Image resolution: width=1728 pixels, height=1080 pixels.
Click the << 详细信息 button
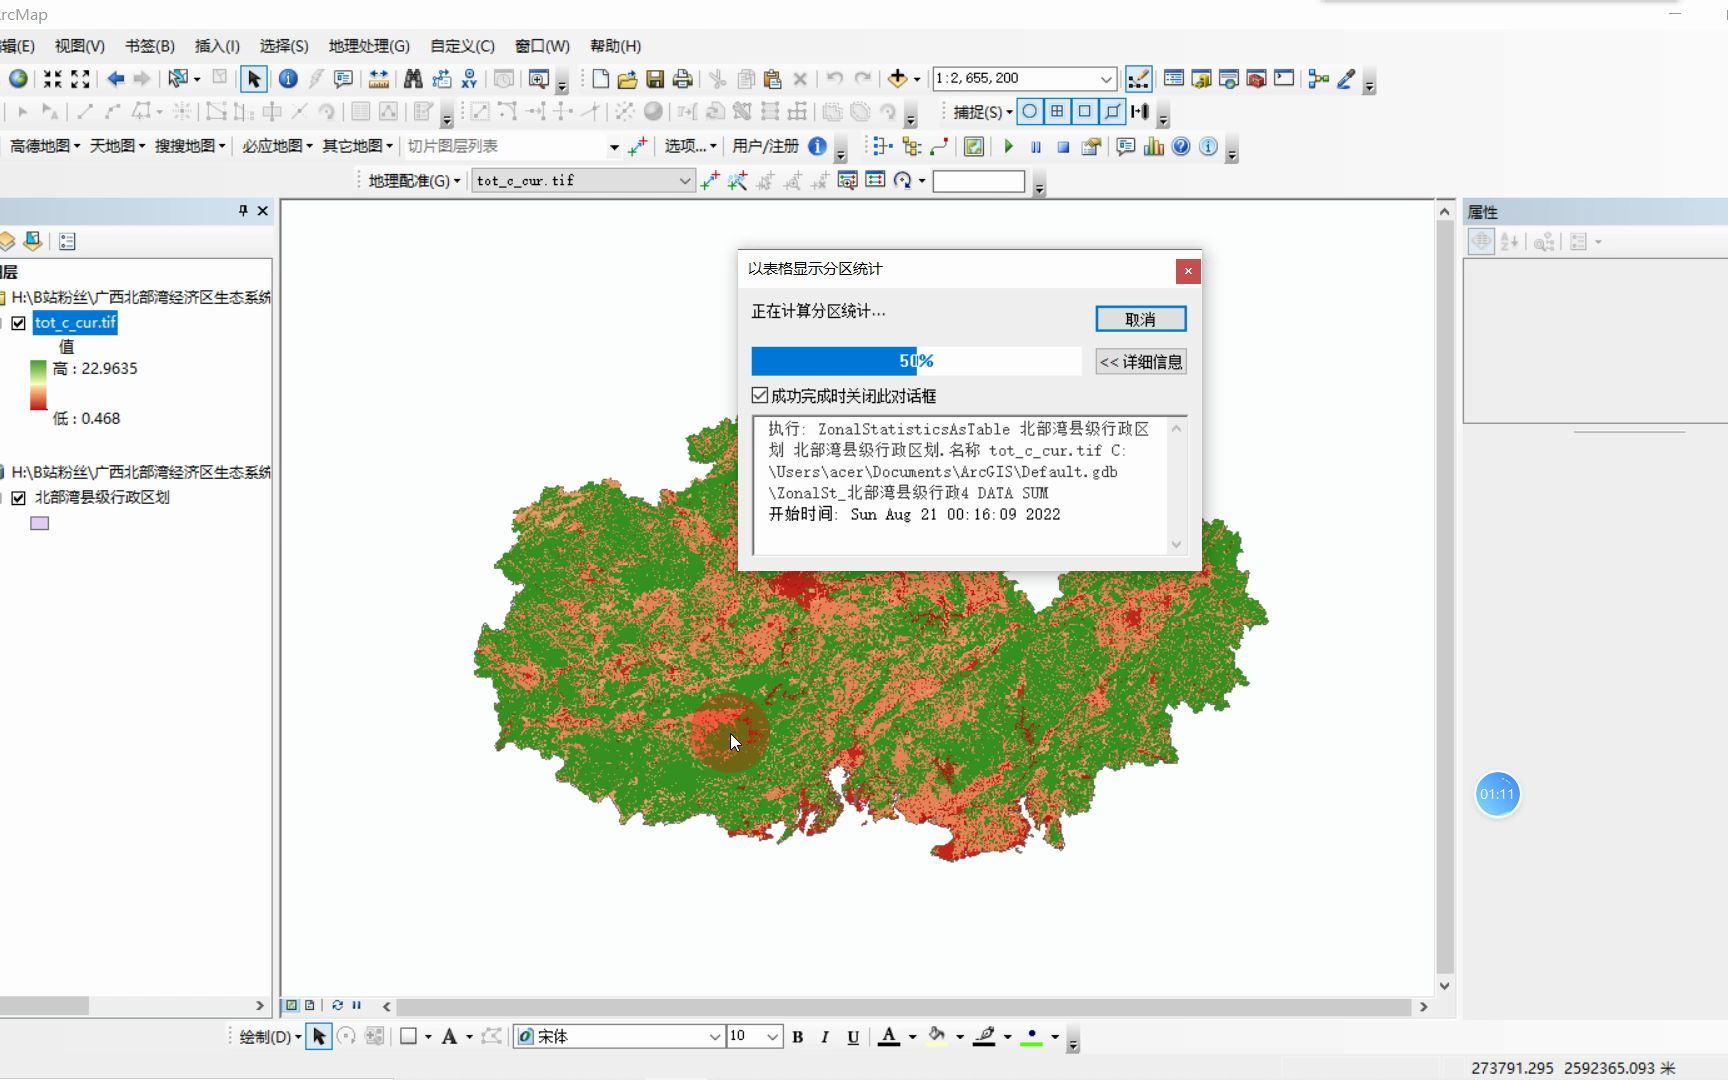click(x=1141, y=362)
